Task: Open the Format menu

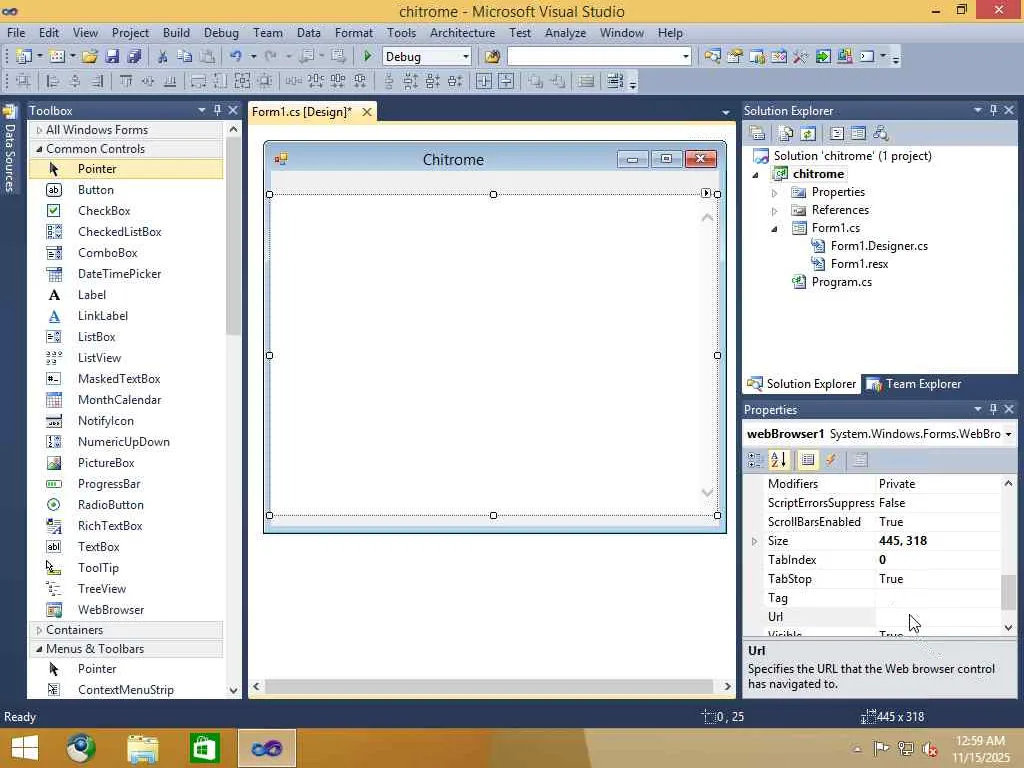Action: coord(353,33)
